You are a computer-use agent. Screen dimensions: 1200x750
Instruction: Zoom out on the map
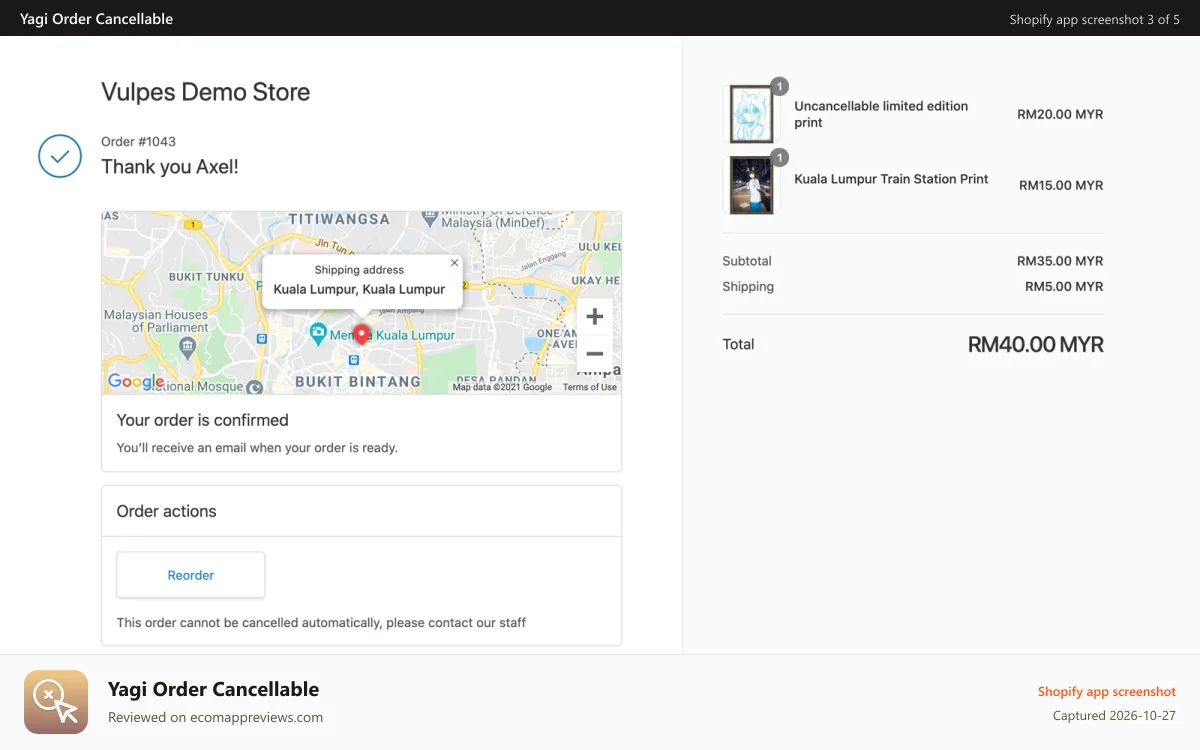(595, 354)
